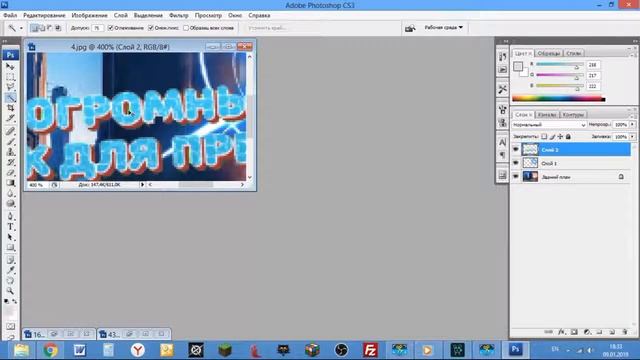
Task: Open the Файл menu
Action: pos(10,15)
